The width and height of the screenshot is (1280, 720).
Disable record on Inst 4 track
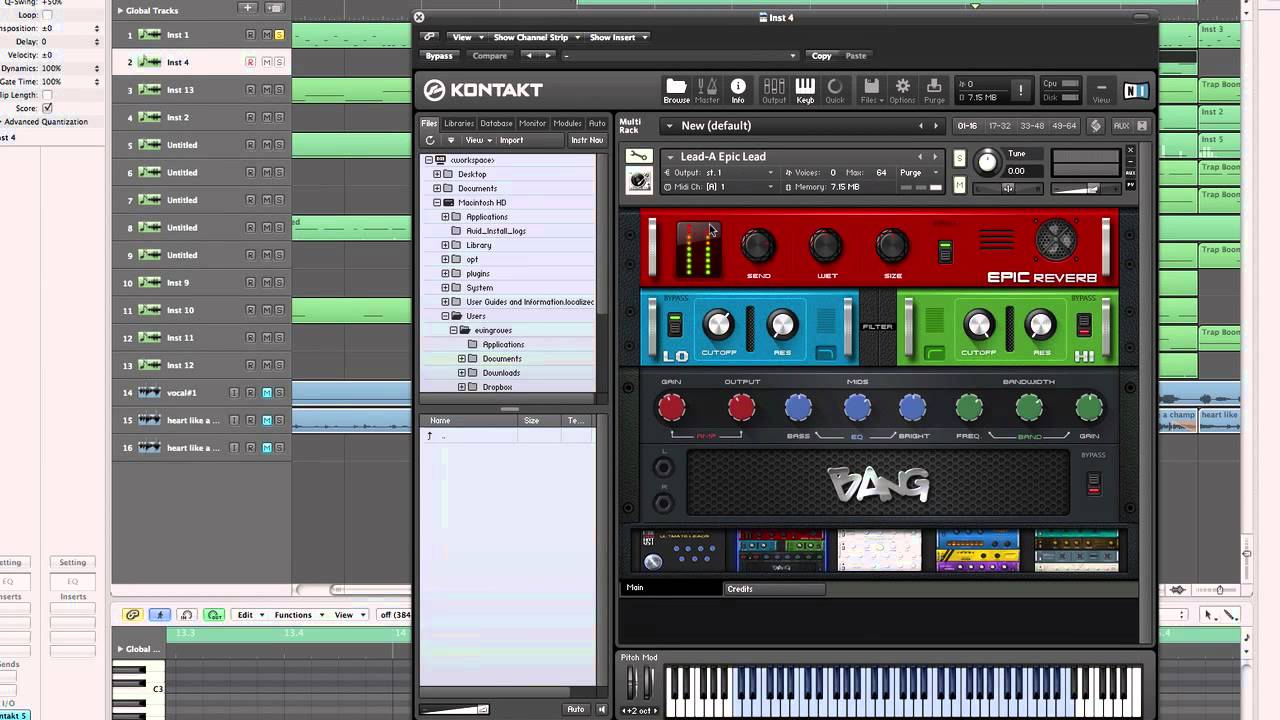[x=250, y=62]
